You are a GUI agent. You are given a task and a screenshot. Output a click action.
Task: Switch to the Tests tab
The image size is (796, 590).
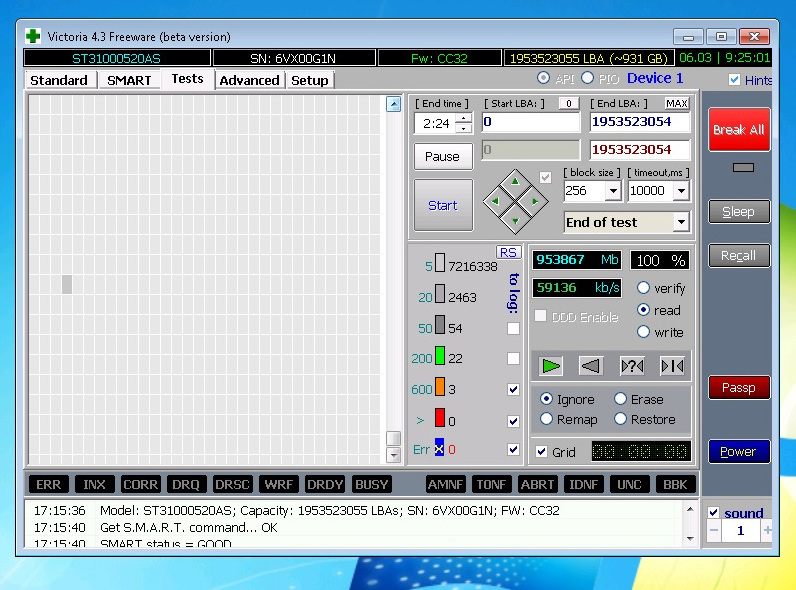coord(187,79)
